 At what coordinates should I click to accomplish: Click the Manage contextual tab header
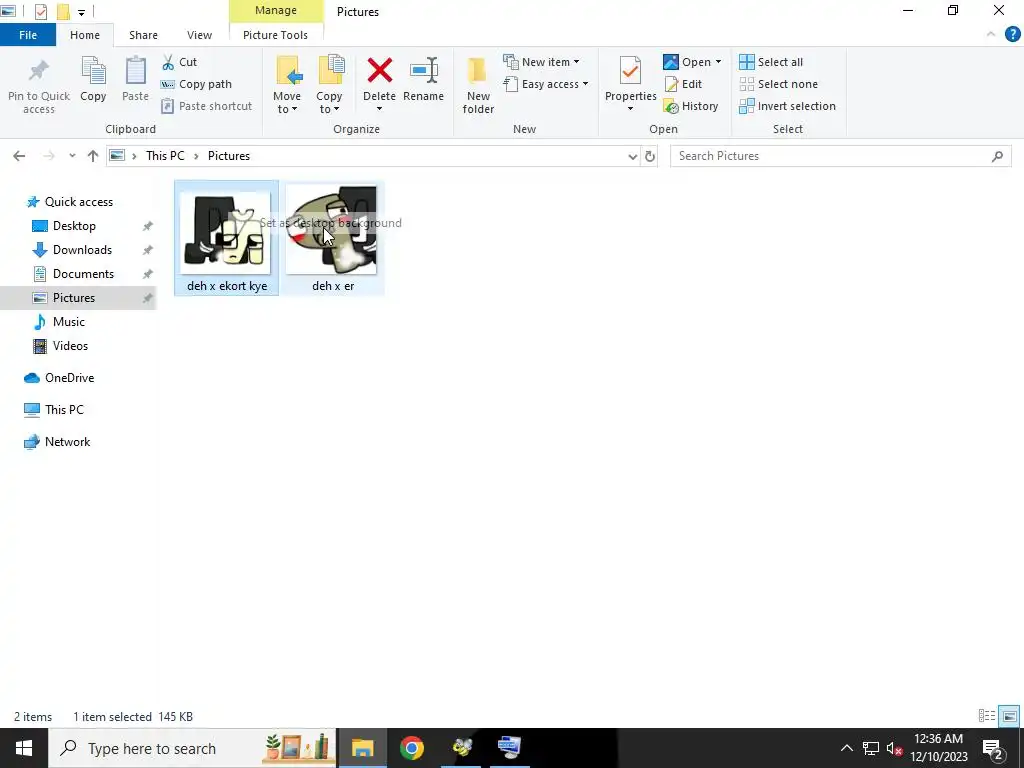coord(276,11)
